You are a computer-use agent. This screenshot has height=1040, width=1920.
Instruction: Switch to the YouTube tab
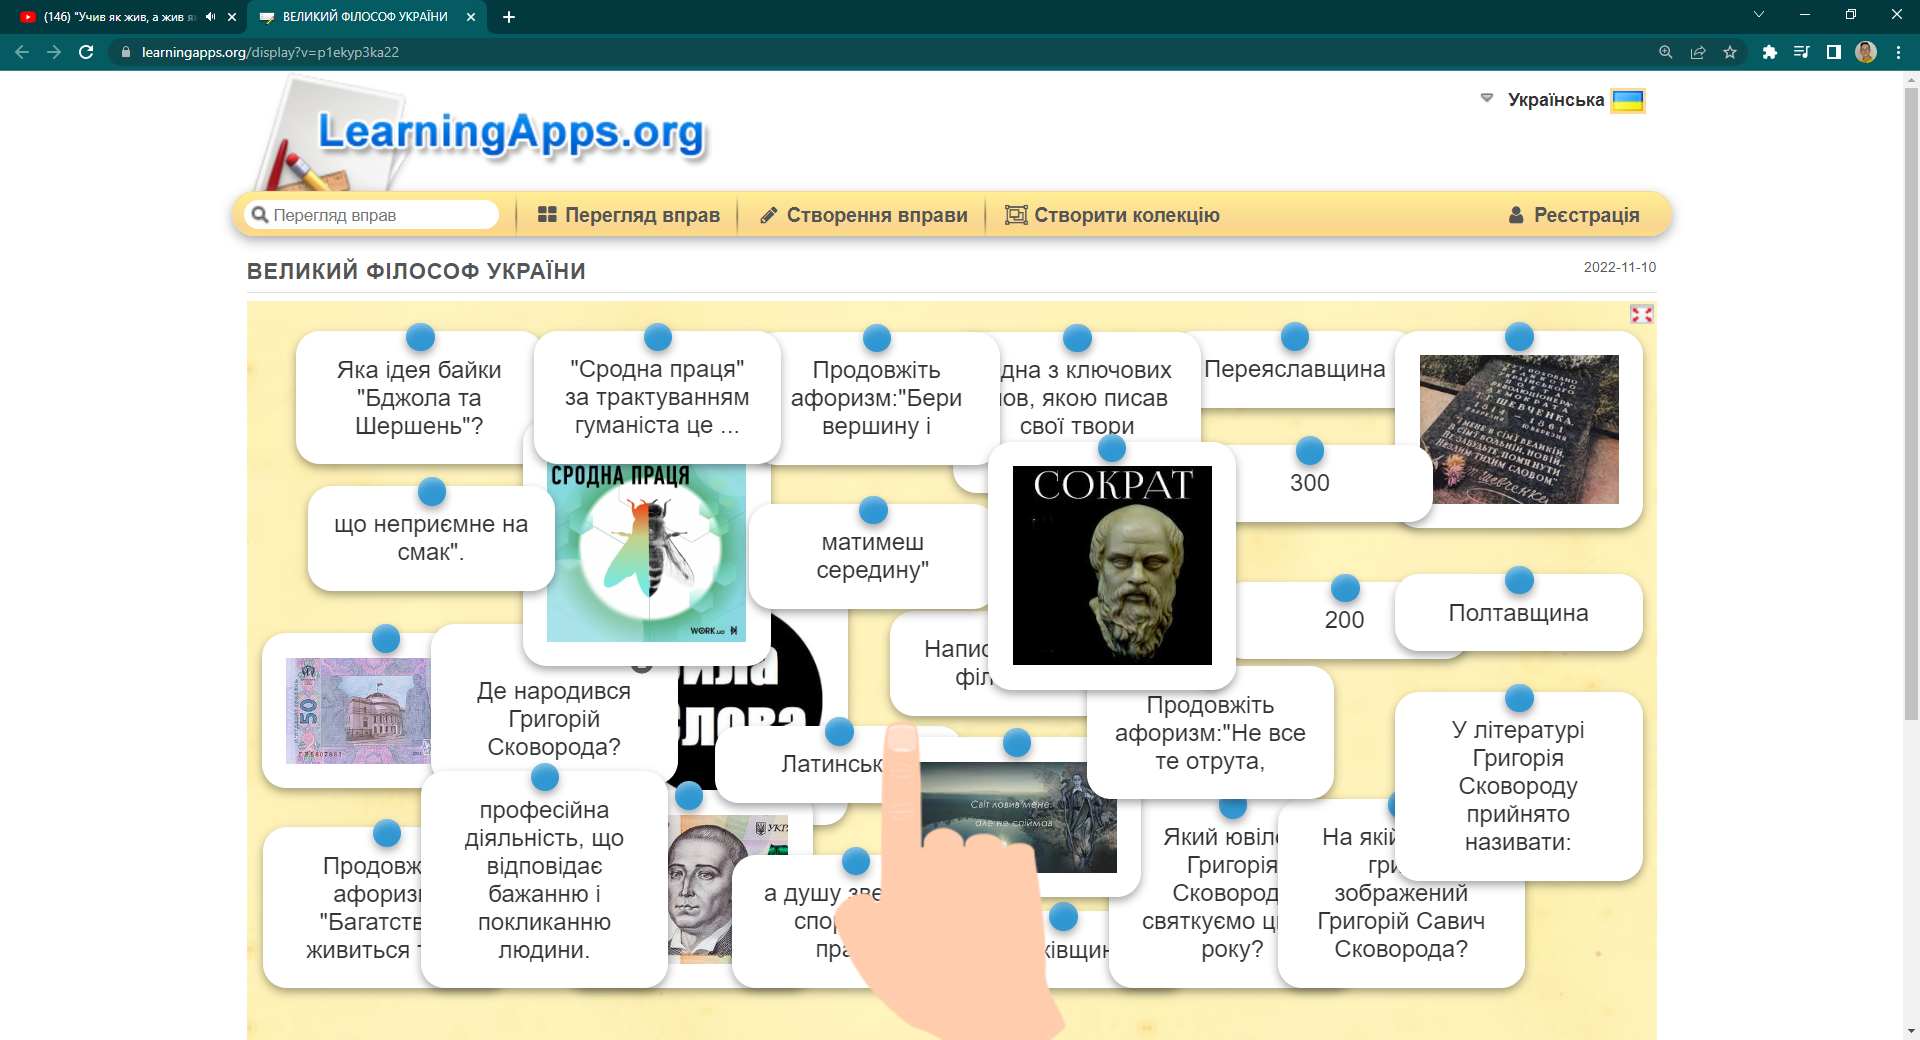[115, 17]
